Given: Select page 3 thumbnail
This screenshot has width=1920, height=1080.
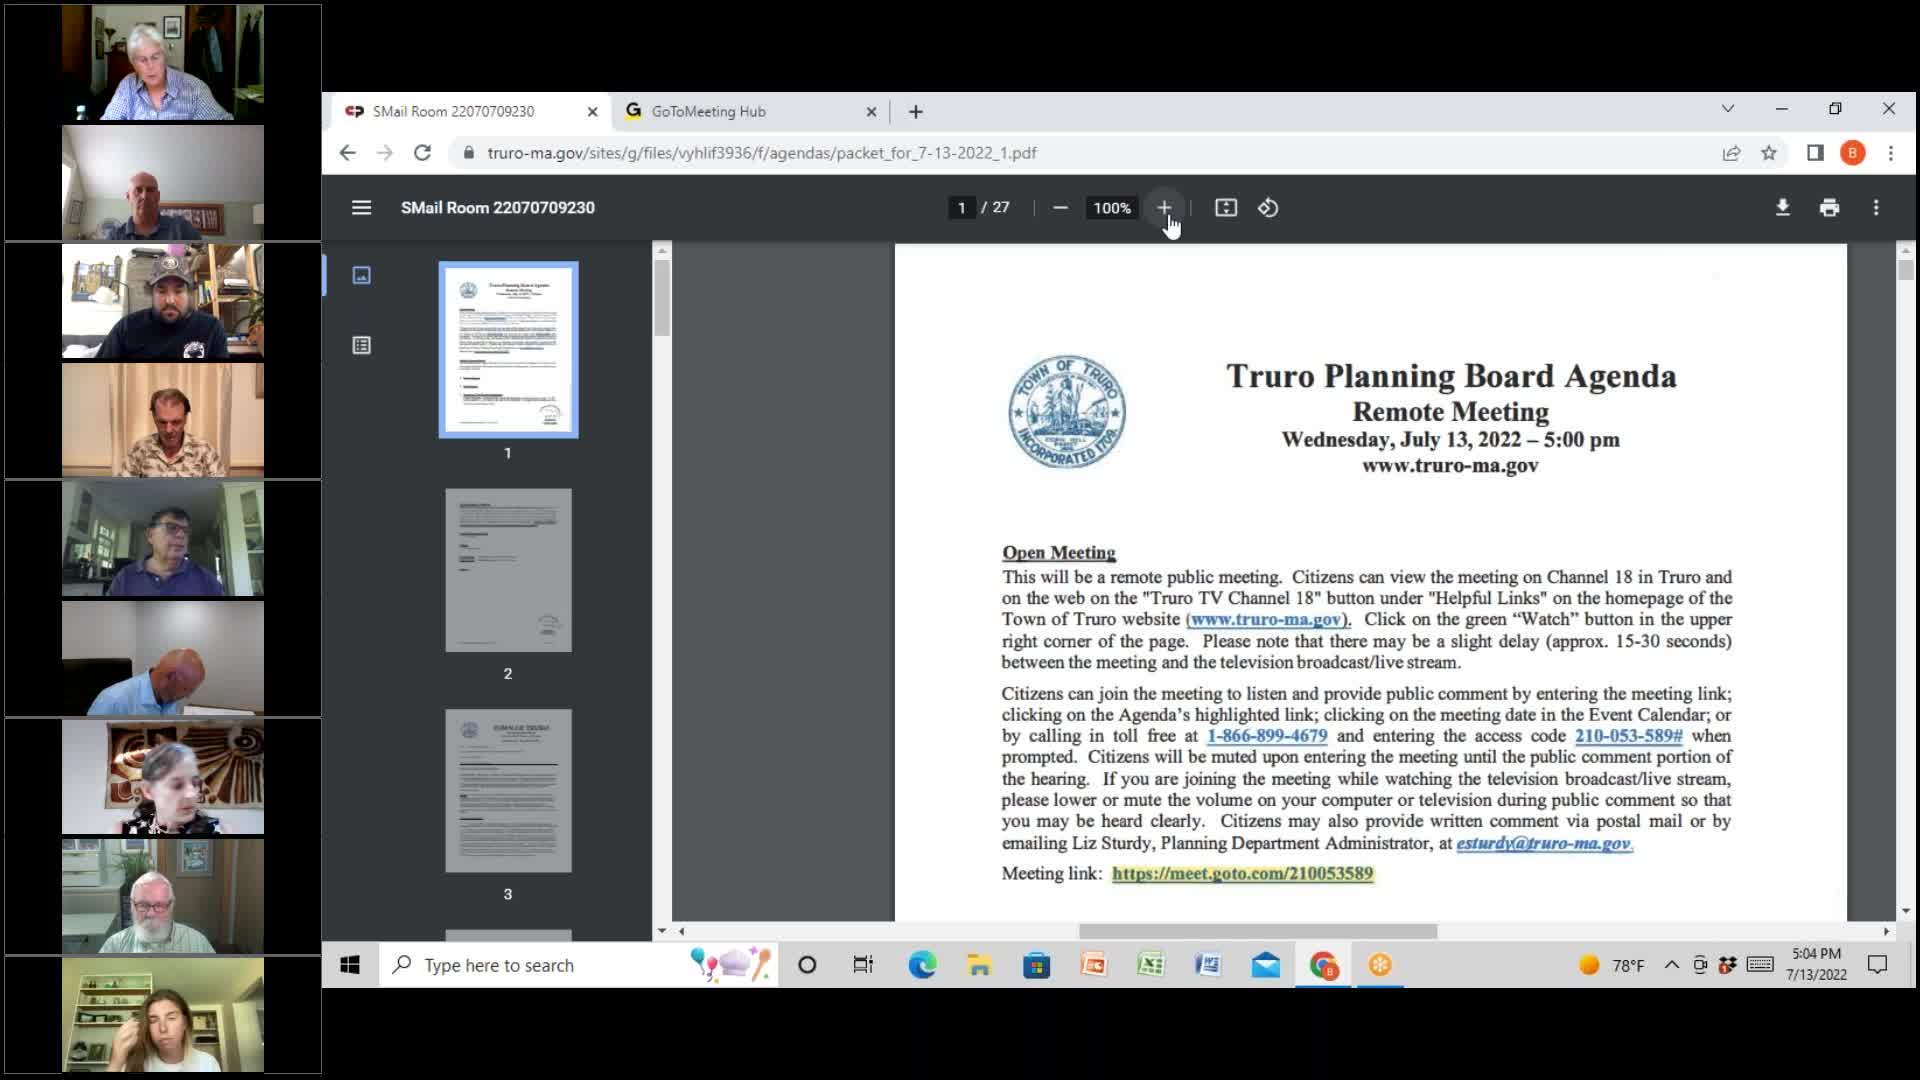Looking at the screenshot, I should pos(508,790).
